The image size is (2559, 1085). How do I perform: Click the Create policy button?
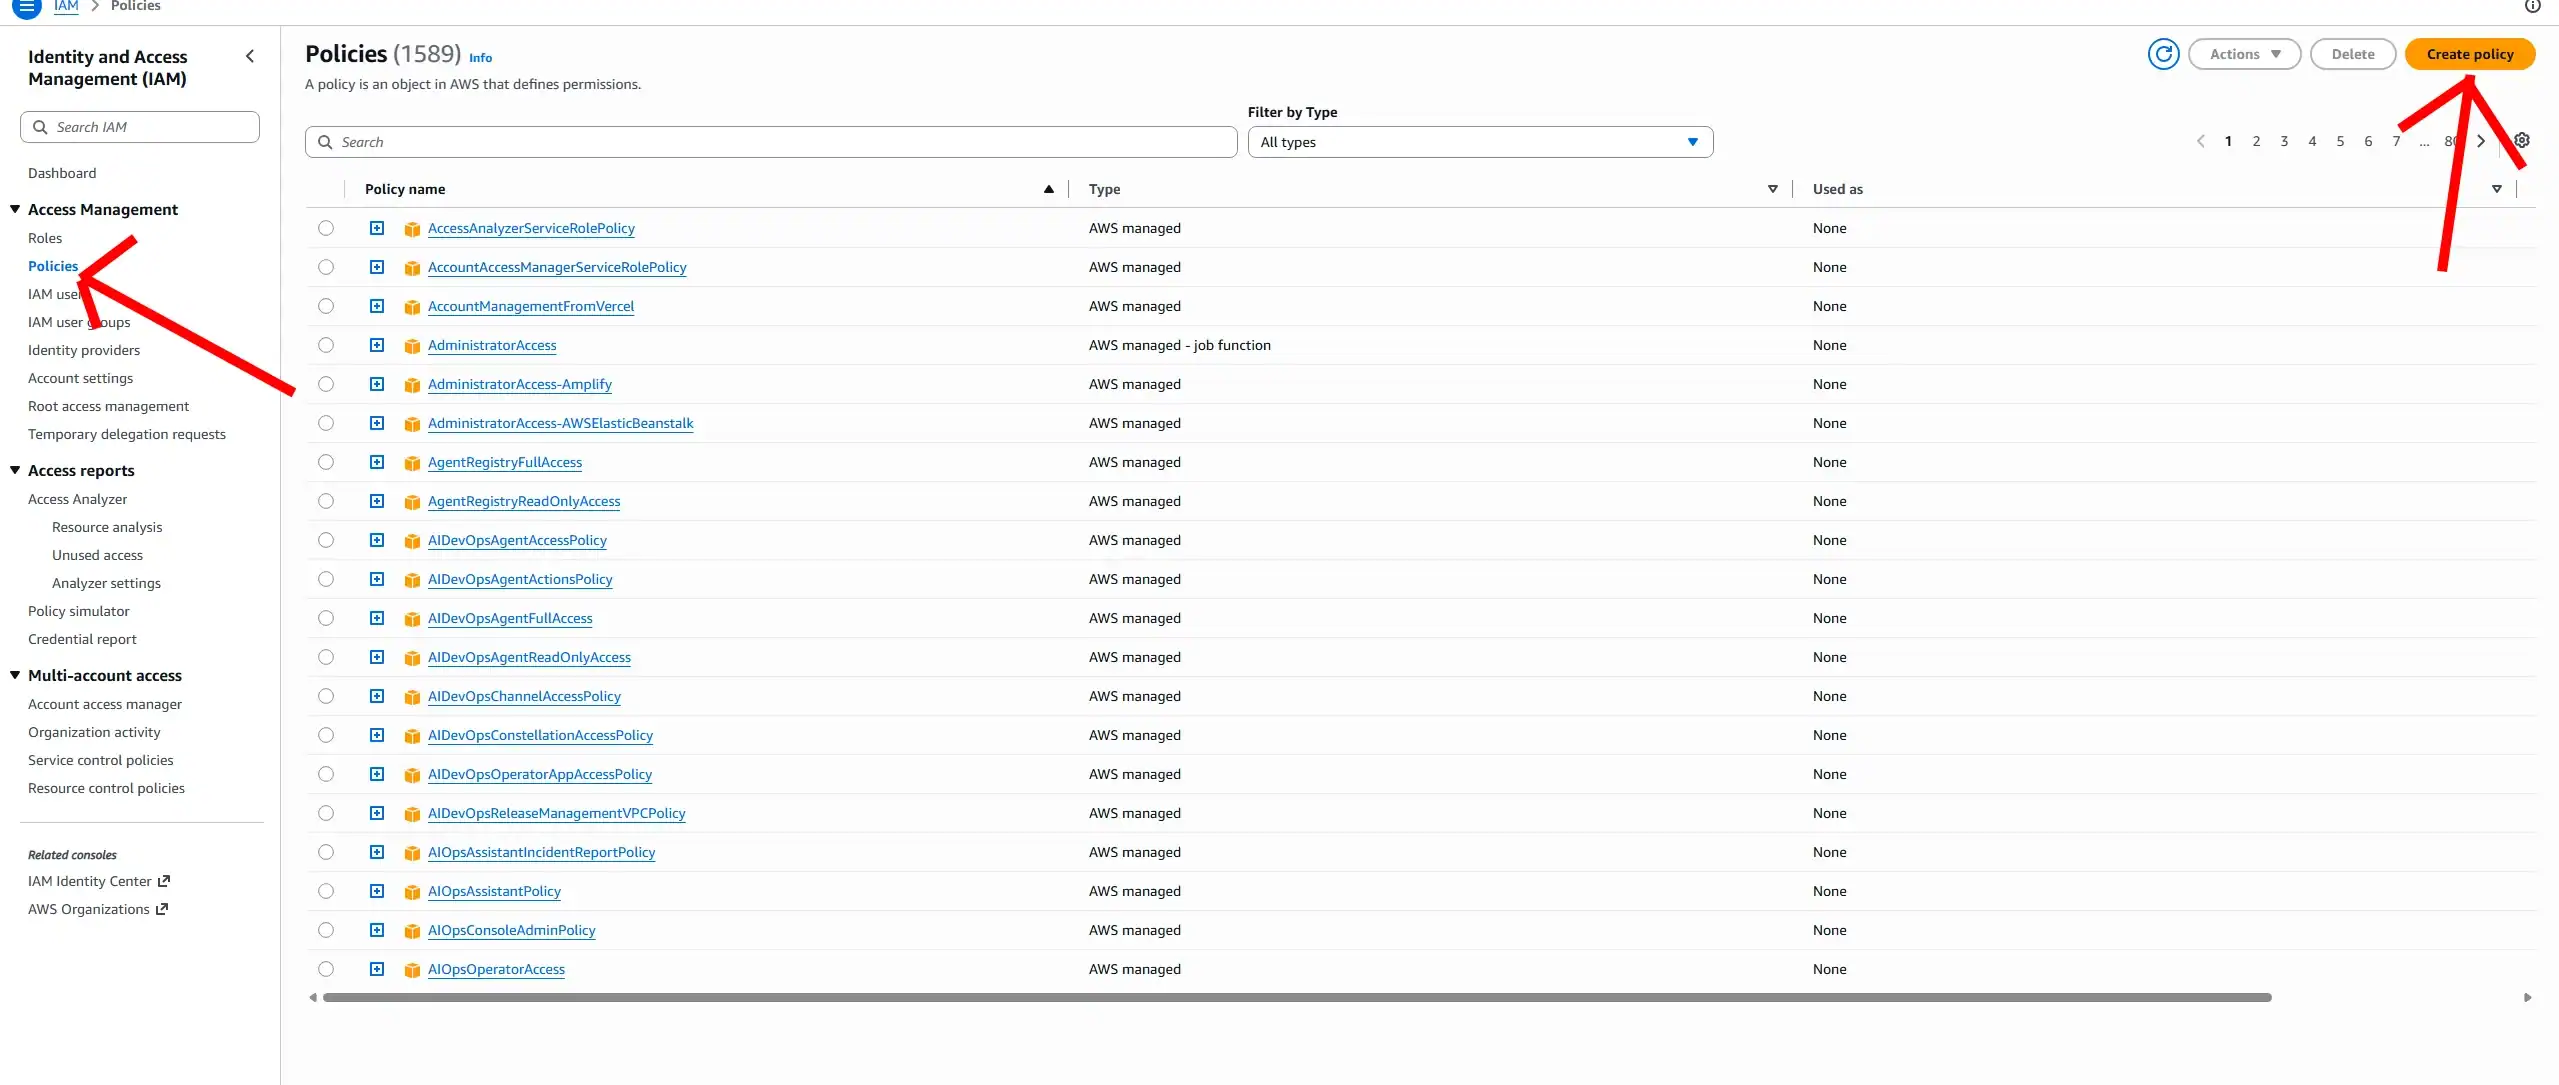click(x=2469, y=54)
